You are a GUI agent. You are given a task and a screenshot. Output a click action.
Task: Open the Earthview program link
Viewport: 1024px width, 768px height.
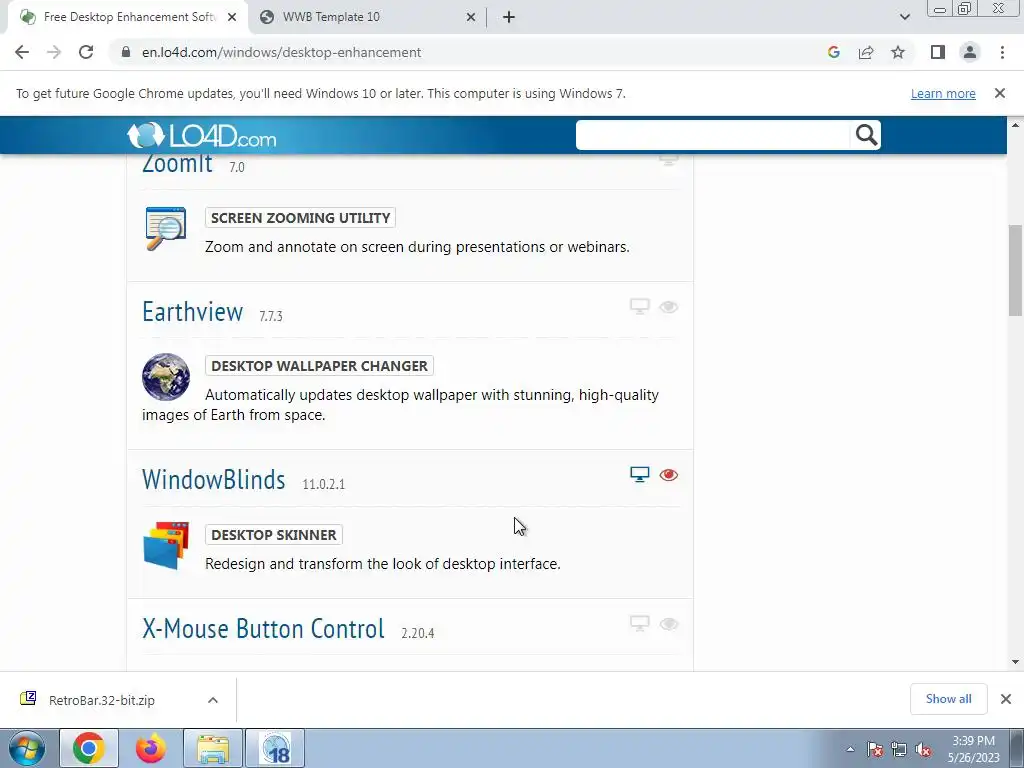tap(193, 312)
